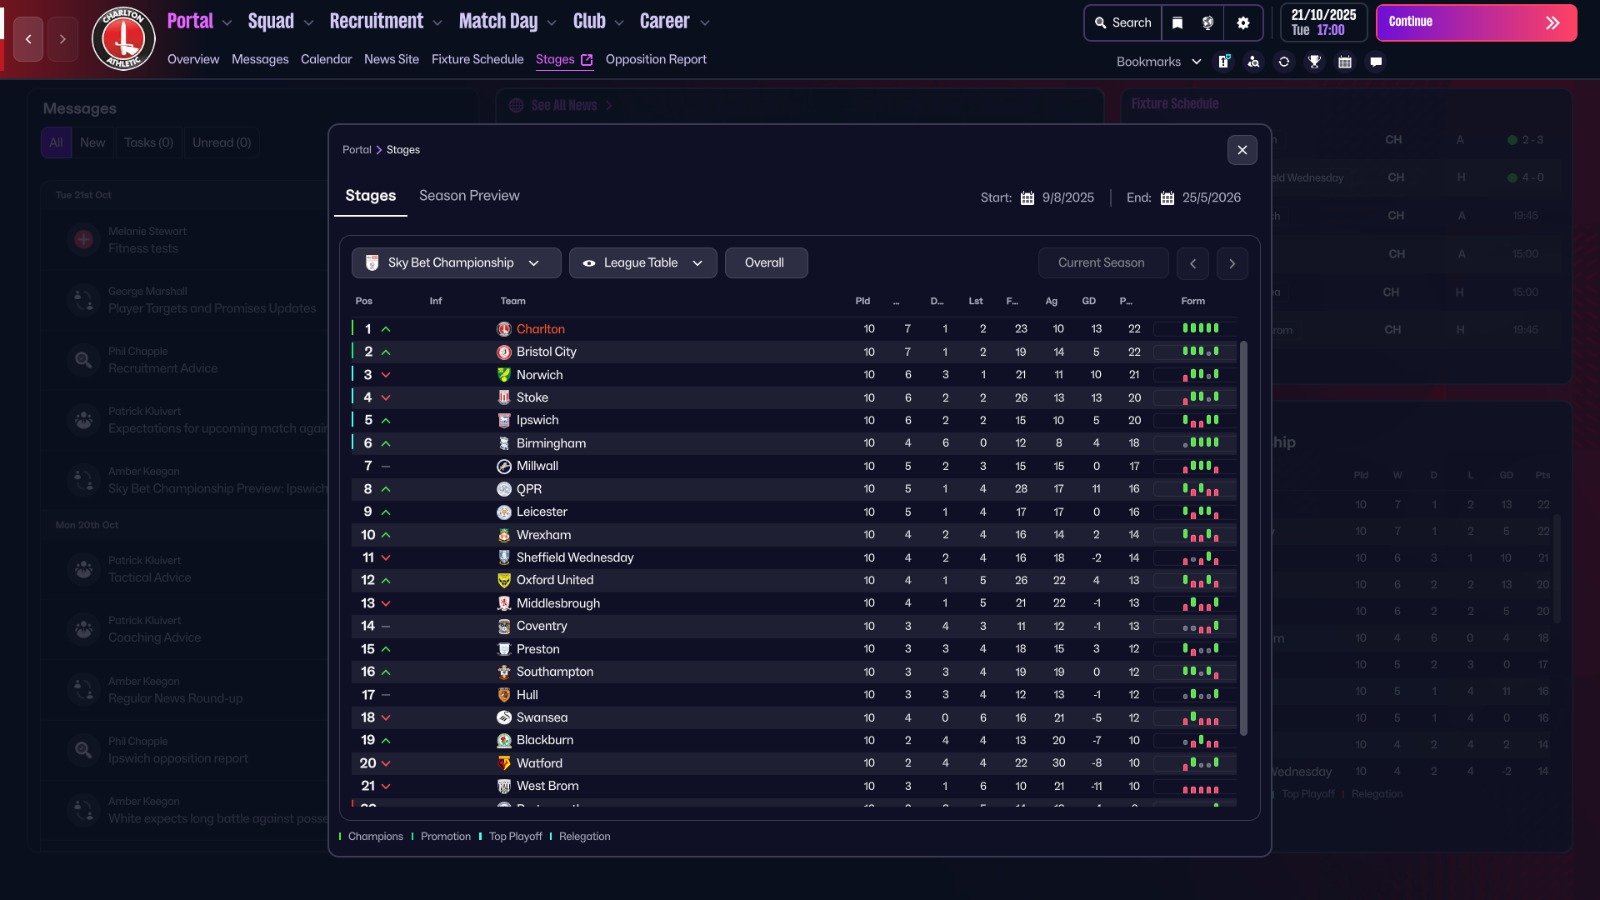Click the refresh arrows shortcut icon
Image resolution: width=1600 pixels, height=900 pixels.
pyautogui.click(x=1284, y=62)
